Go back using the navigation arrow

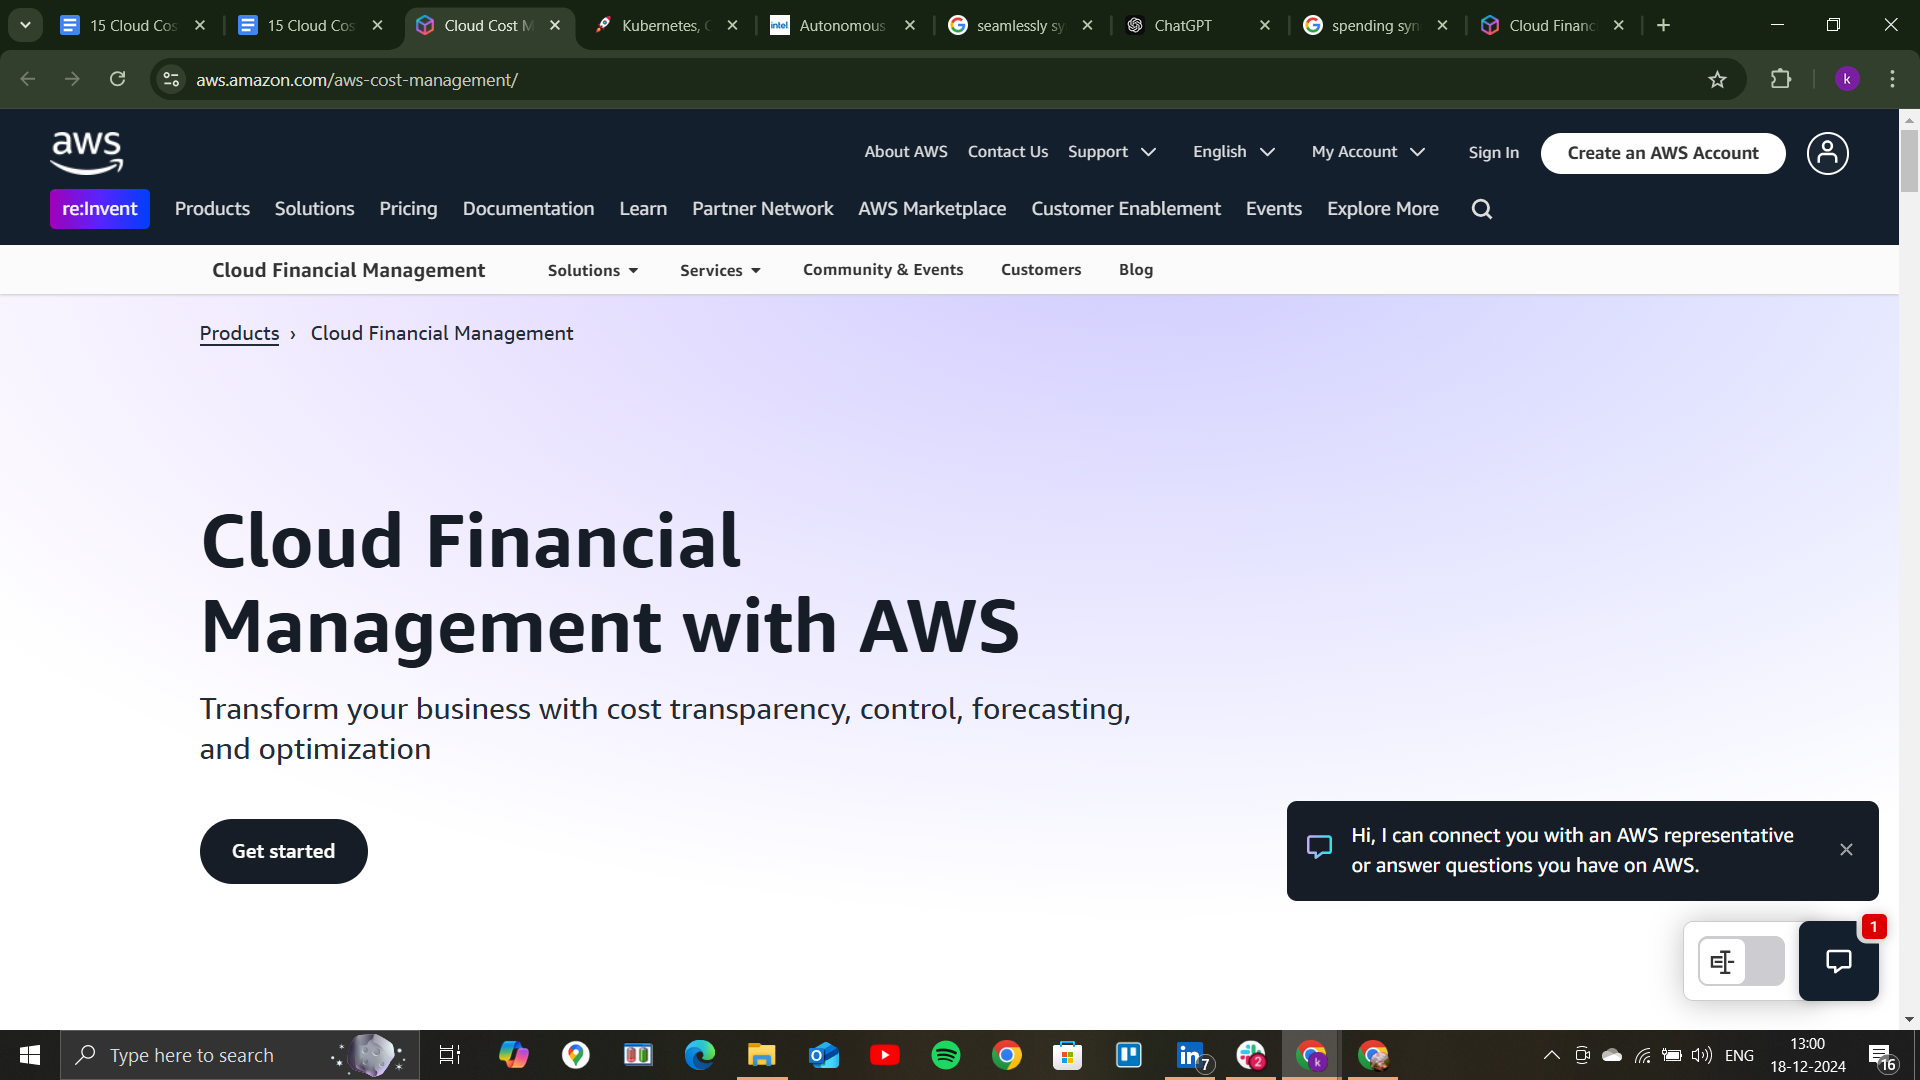click(27, 79)
